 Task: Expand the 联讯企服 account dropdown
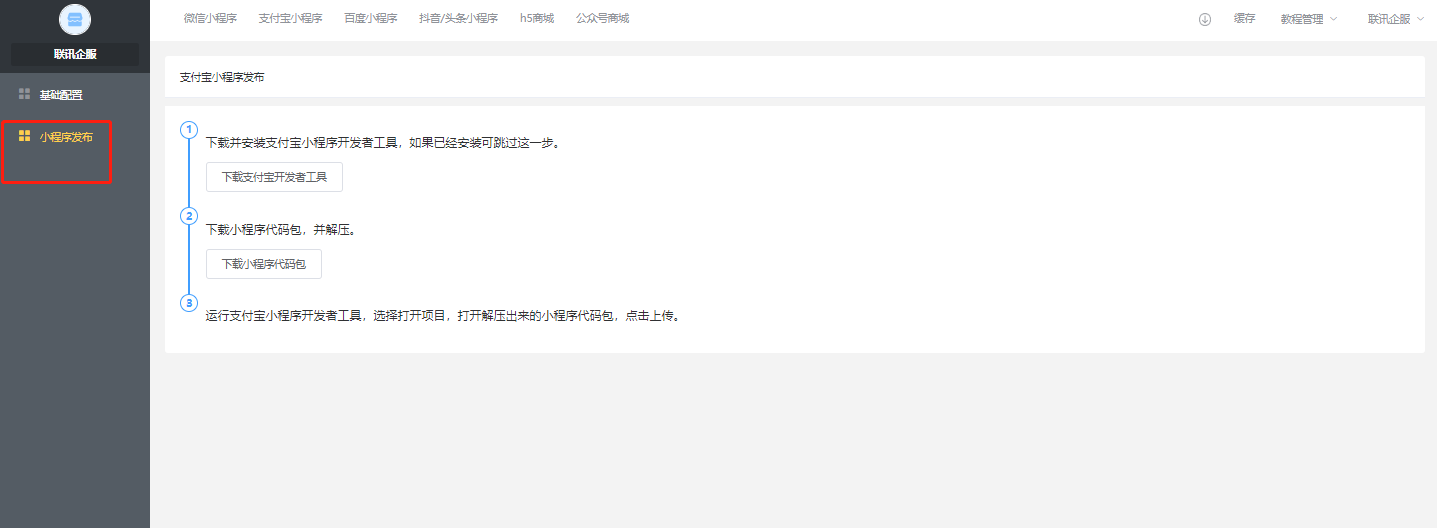1396,19
